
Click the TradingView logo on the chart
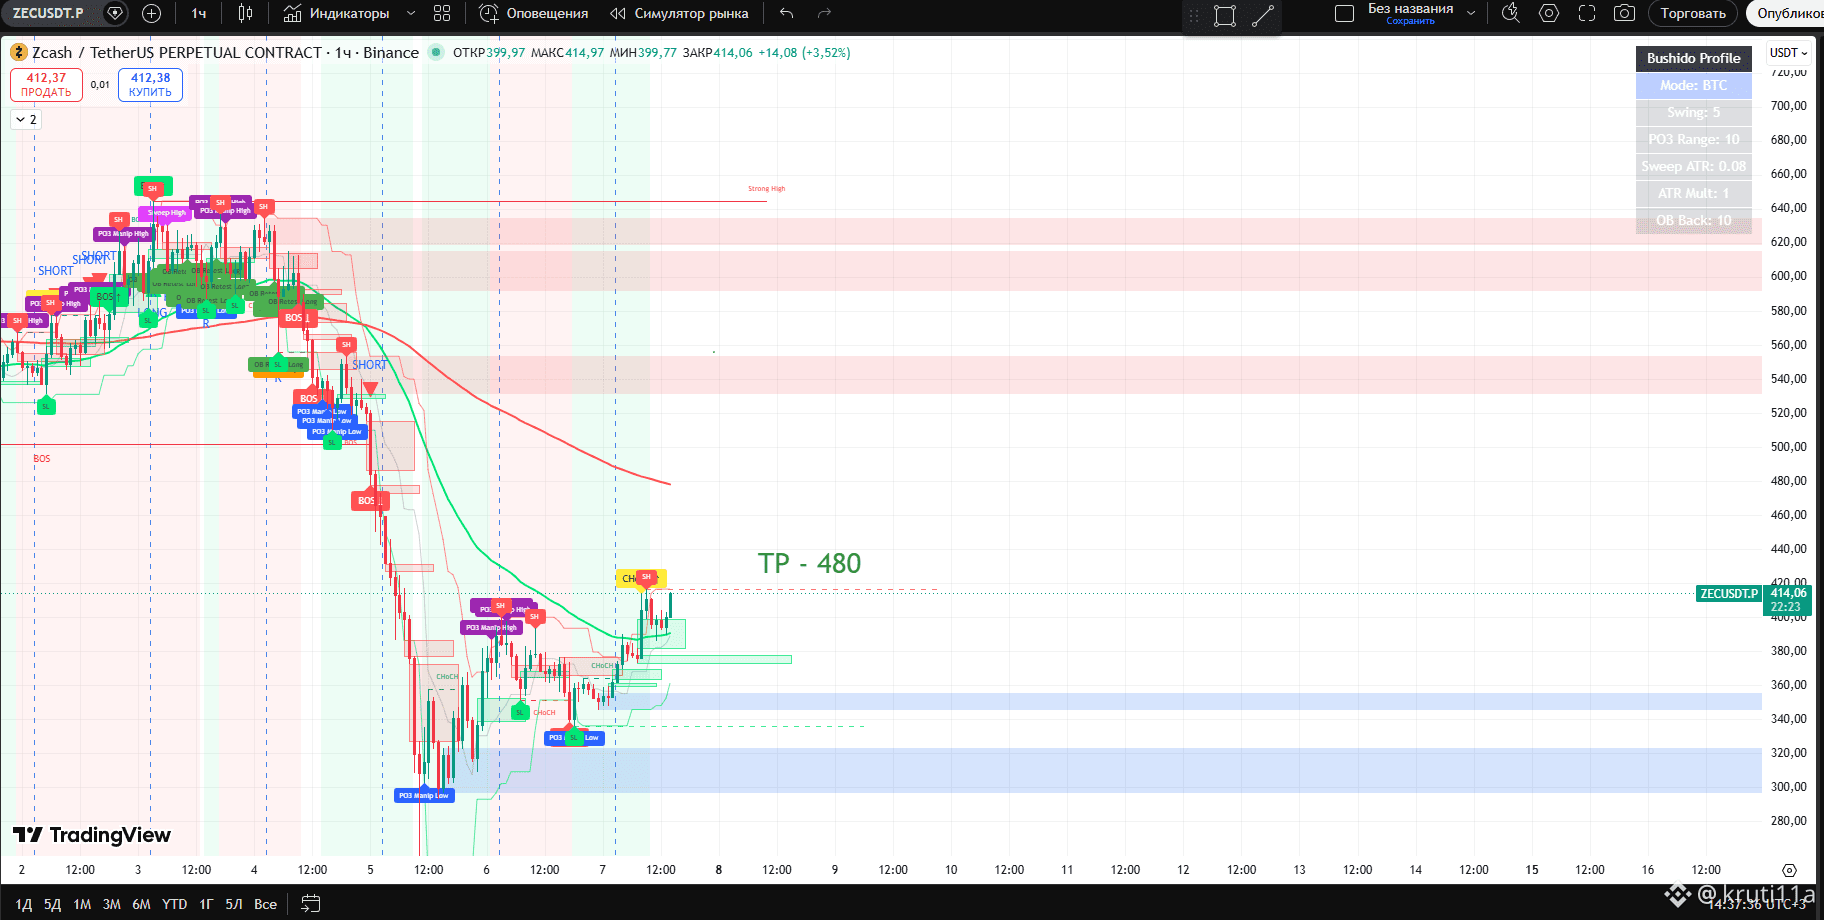pyautogui.click(x=92, y=835)
